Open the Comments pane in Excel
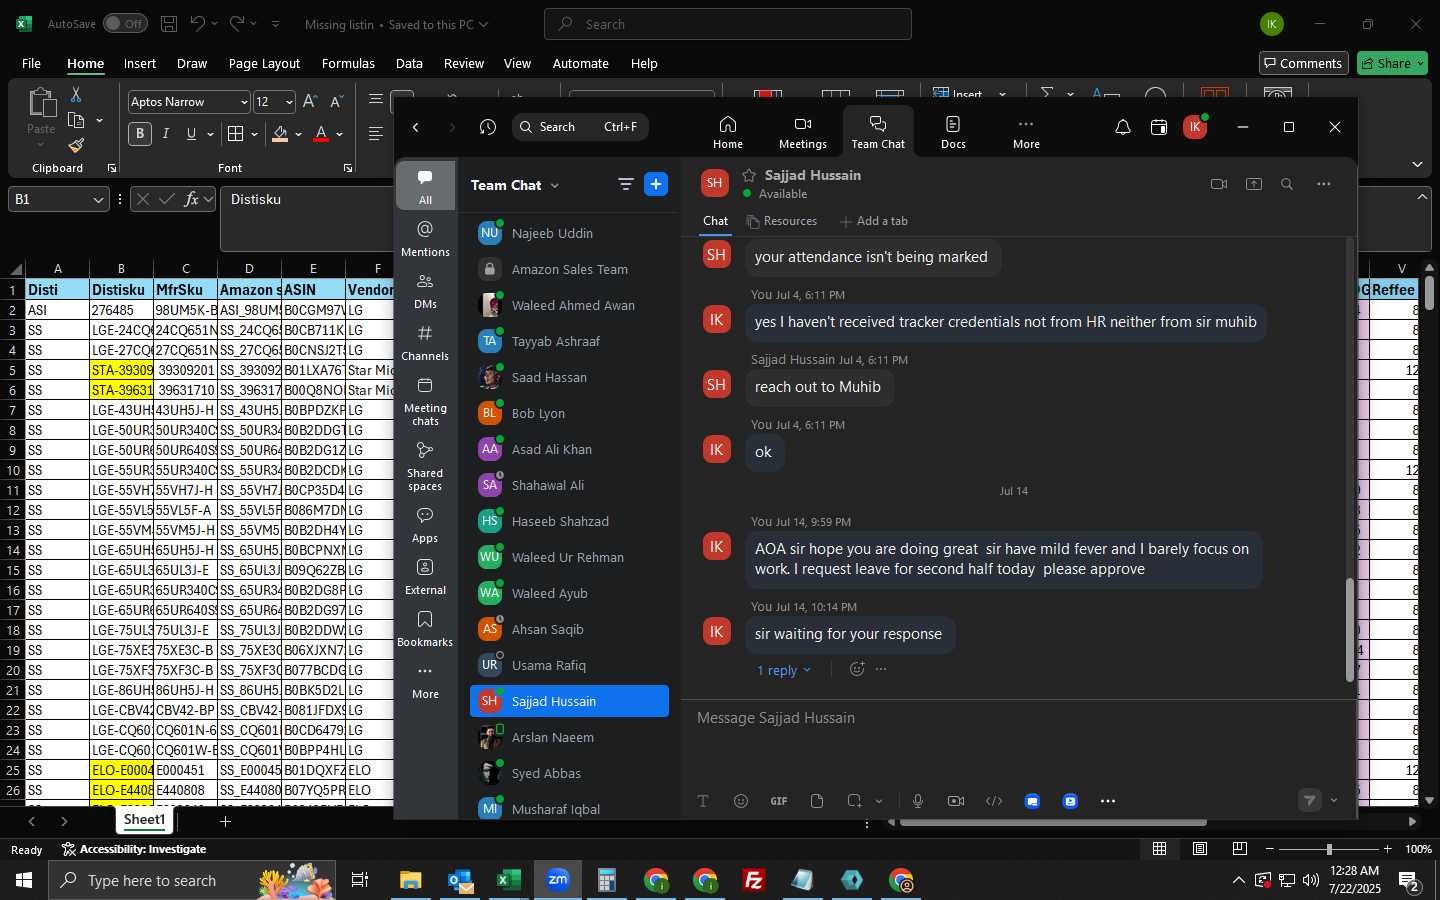 [1304, 63]
